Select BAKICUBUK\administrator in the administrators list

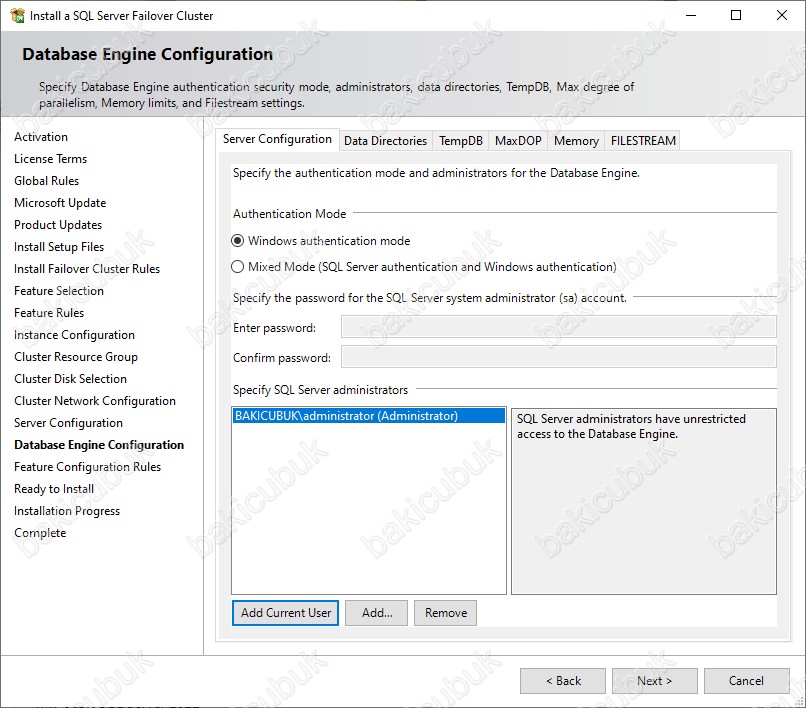click(x=369, y=415)
